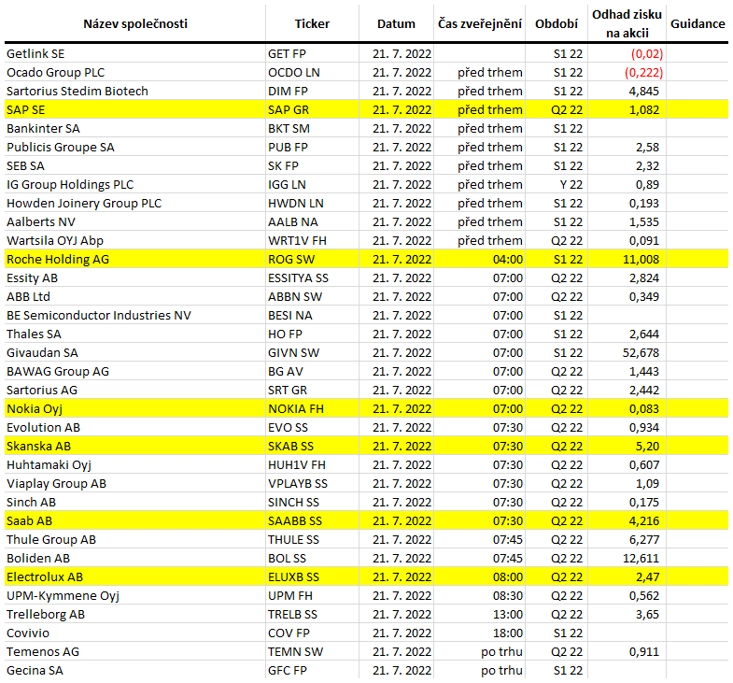This screenshot has height=683, width=733.
Task: Click the time '18:00' in Covivio row
Action: click(508, 633)
